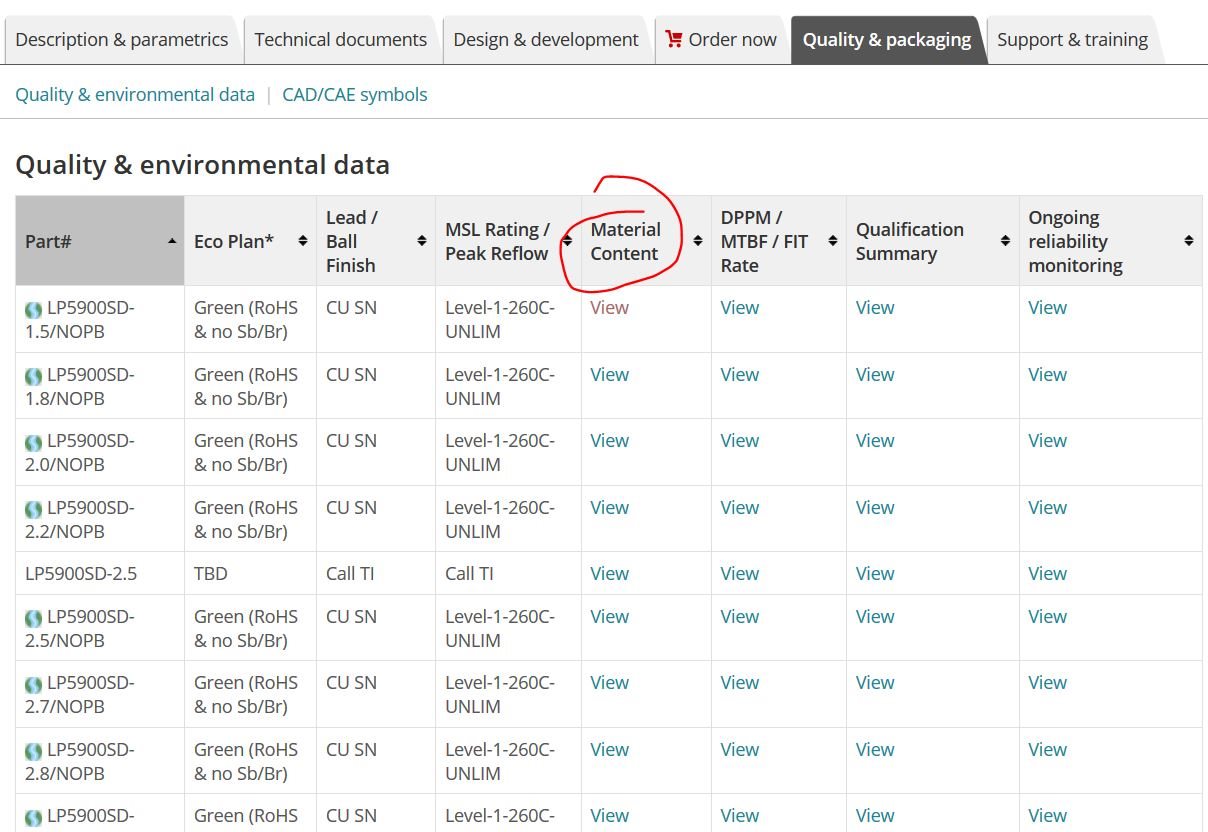This screenshot has height=832, width=1208.
Task: View Qualification Summary for LP5900SD-2.0/NOPB
Action: 875,441
